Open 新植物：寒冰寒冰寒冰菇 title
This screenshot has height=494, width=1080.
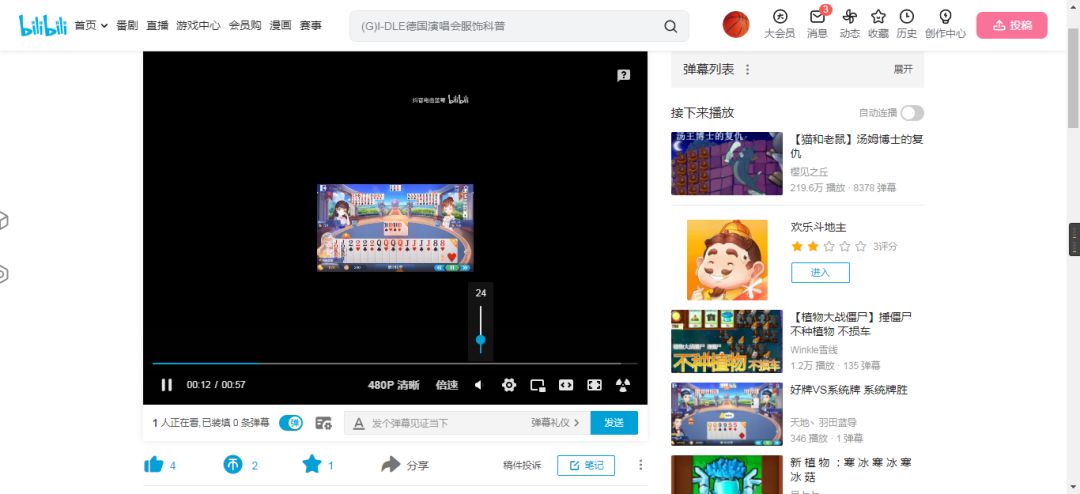851,470
